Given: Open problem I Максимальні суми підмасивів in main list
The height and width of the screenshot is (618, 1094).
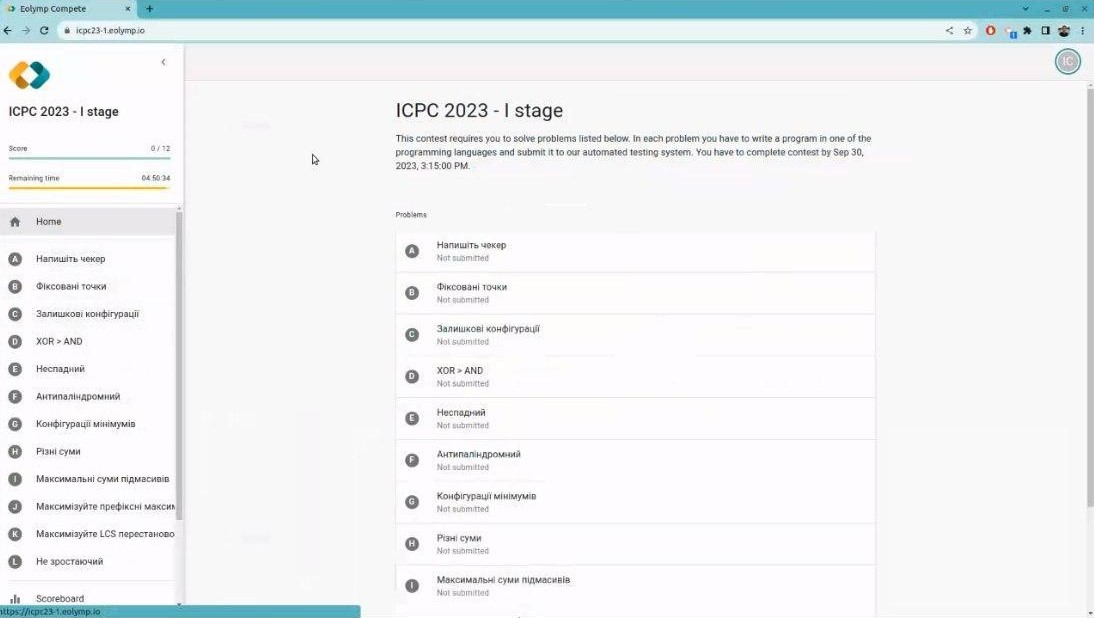Looking at the screenshot, I should coord(635,586).
